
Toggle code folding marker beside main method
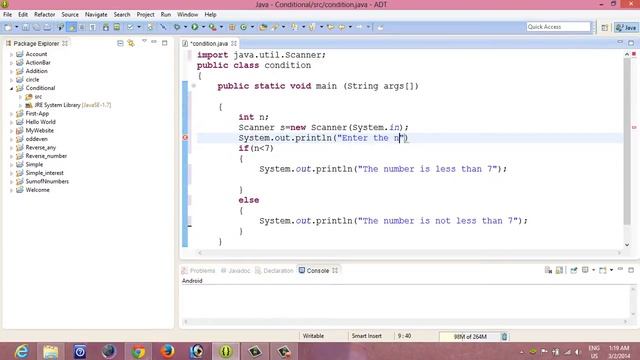(193, 86)
